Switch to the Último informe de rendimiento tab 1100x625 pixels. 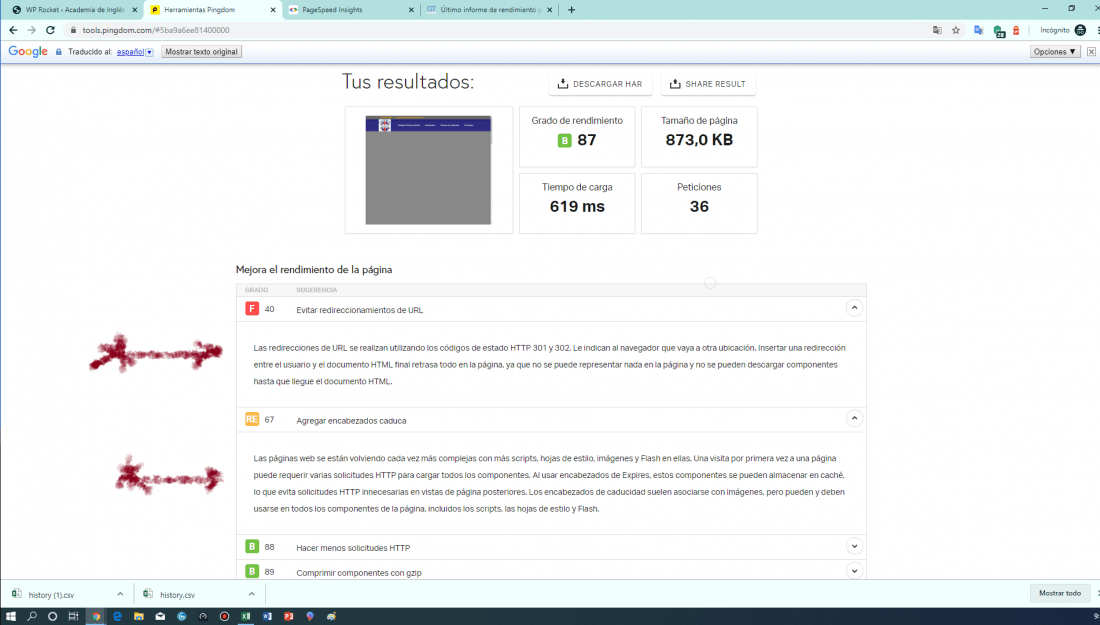pyautogui.click(x=489, y=10)
